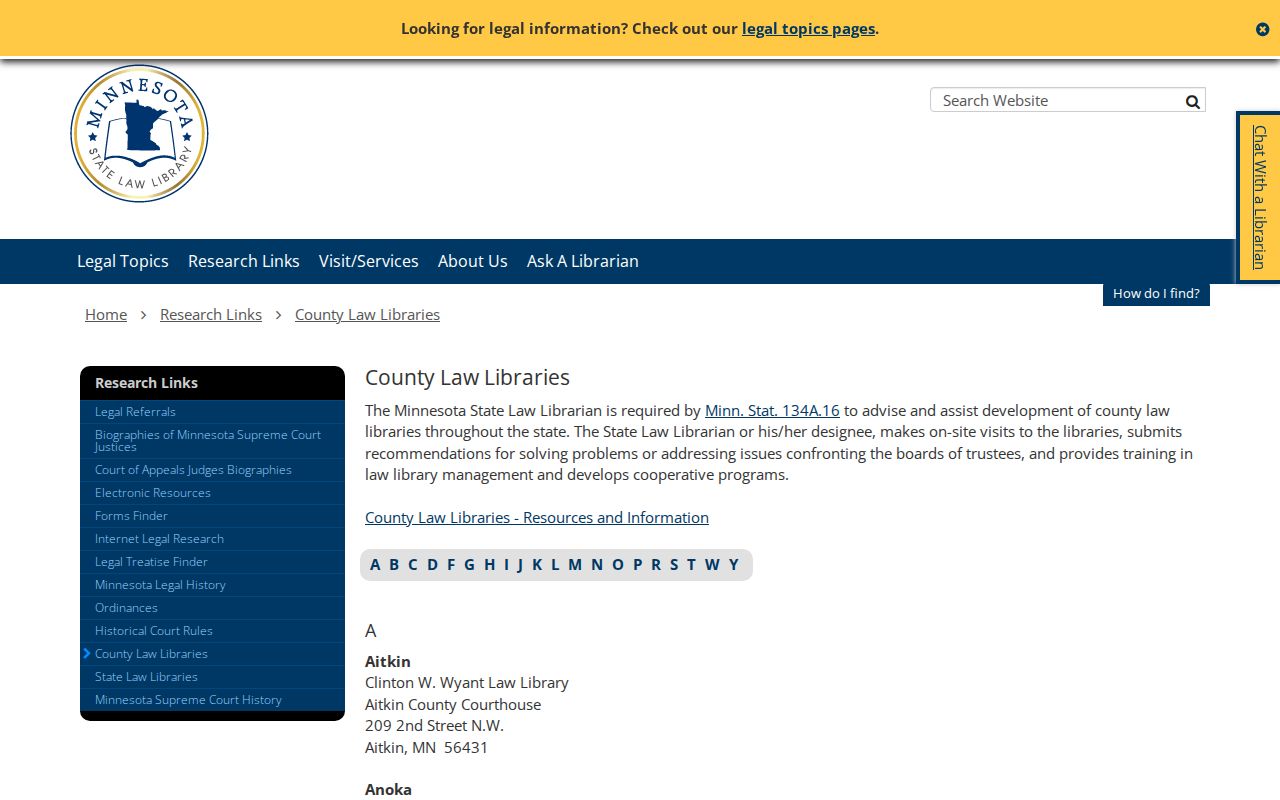The width and height of the screenshot is (1280, 800).
Task: Open Legal Treatise Finder sidebar link
Action: [x=151, y=561]
